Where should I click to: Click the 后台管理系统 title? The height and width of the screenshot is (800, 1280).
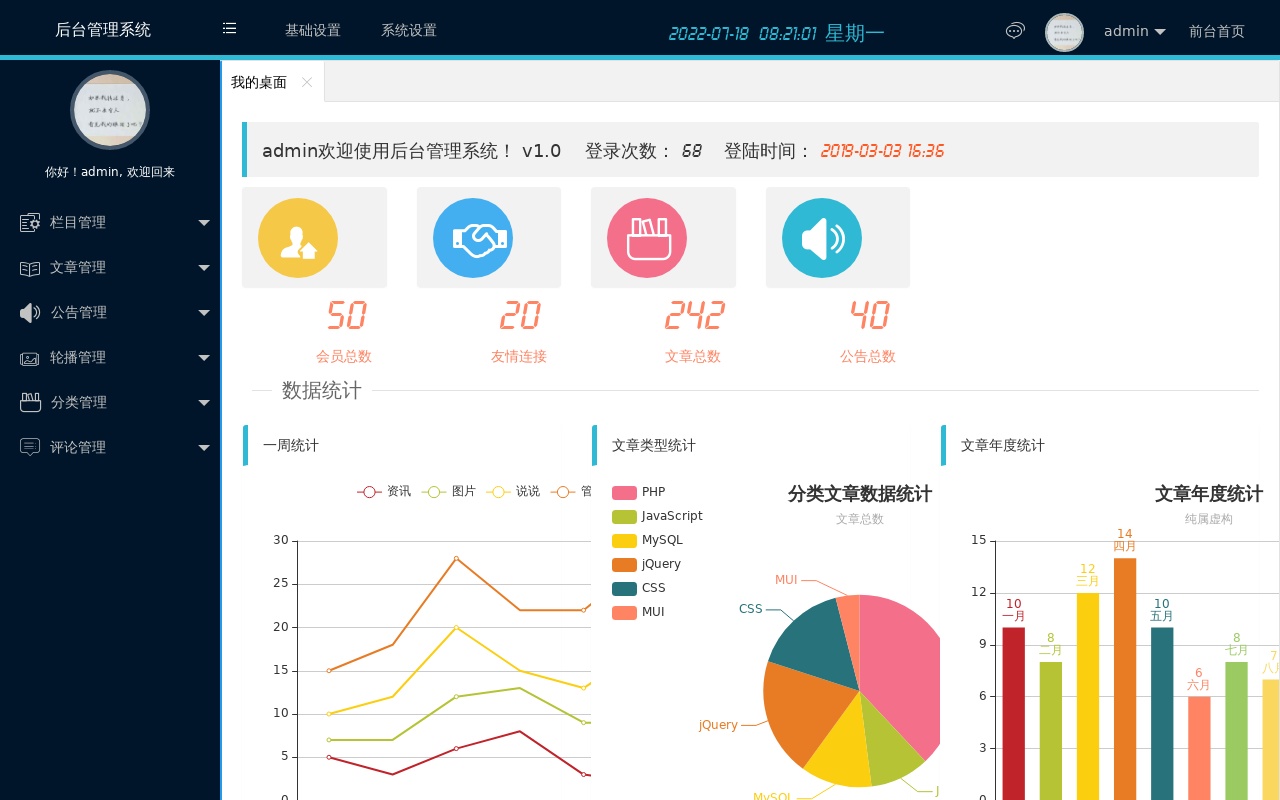tap(103, 29)
